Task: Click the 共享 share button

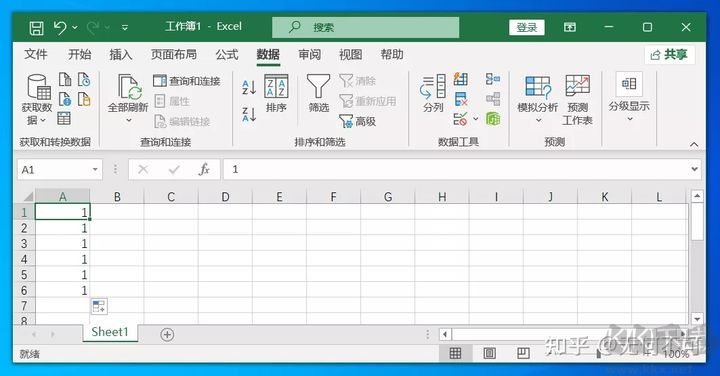Action: (669, 55)
